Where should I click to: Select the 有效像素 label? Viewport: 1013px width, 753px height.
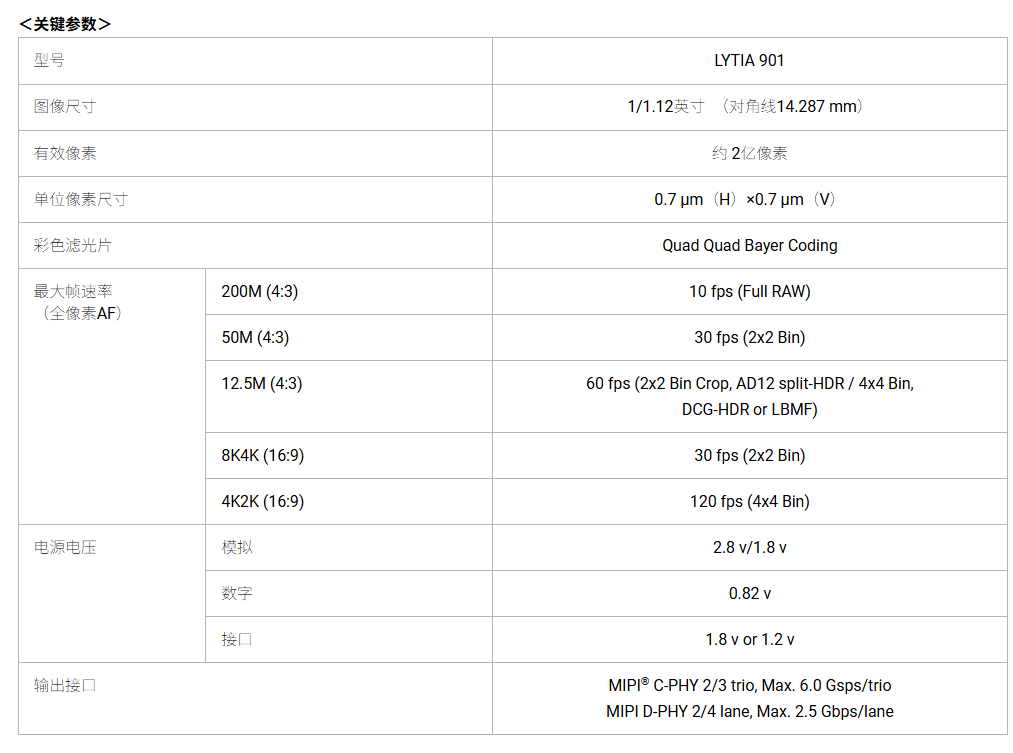65,153
